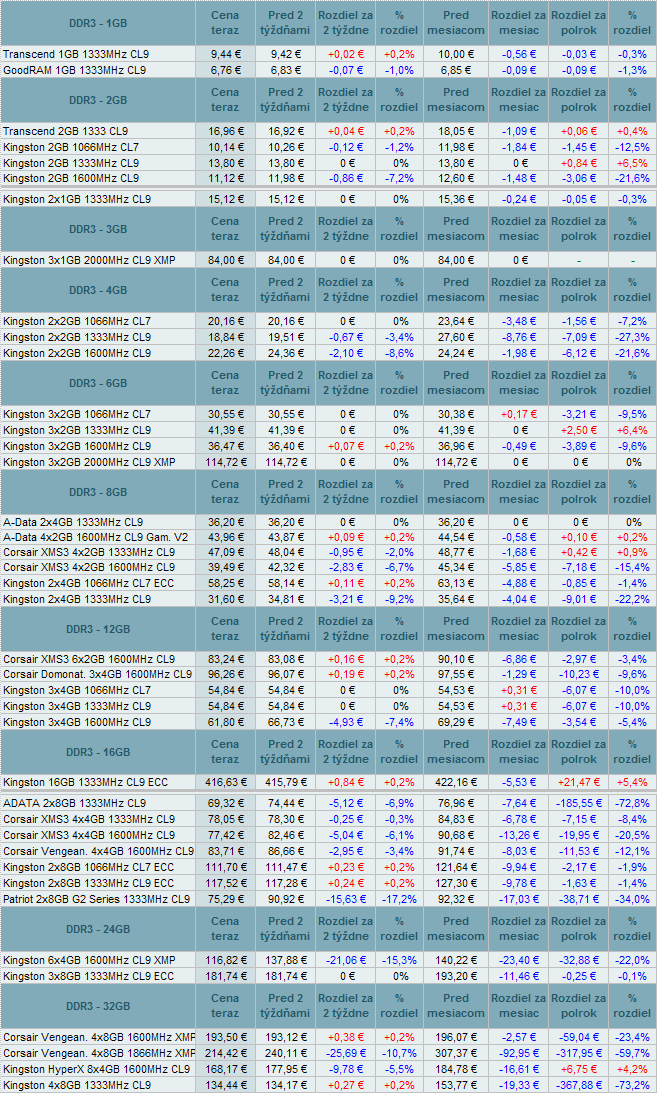Select the 307,37 € month-ago price
657x1093 pixels.
456,1053
